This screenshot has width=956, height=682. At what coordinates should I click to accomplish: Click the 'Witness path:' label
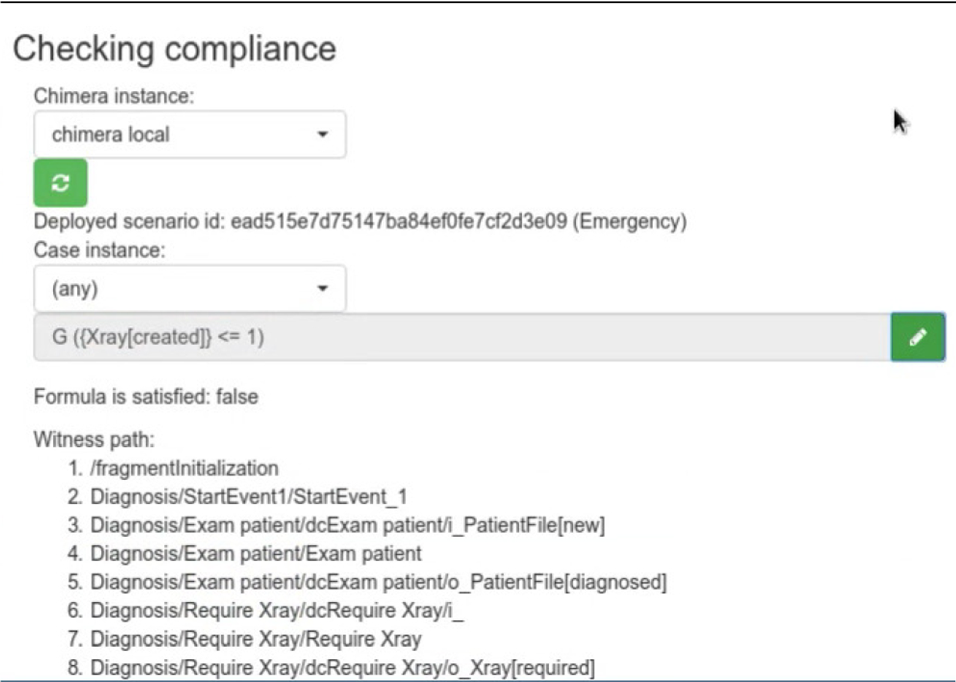click(93, 439)
